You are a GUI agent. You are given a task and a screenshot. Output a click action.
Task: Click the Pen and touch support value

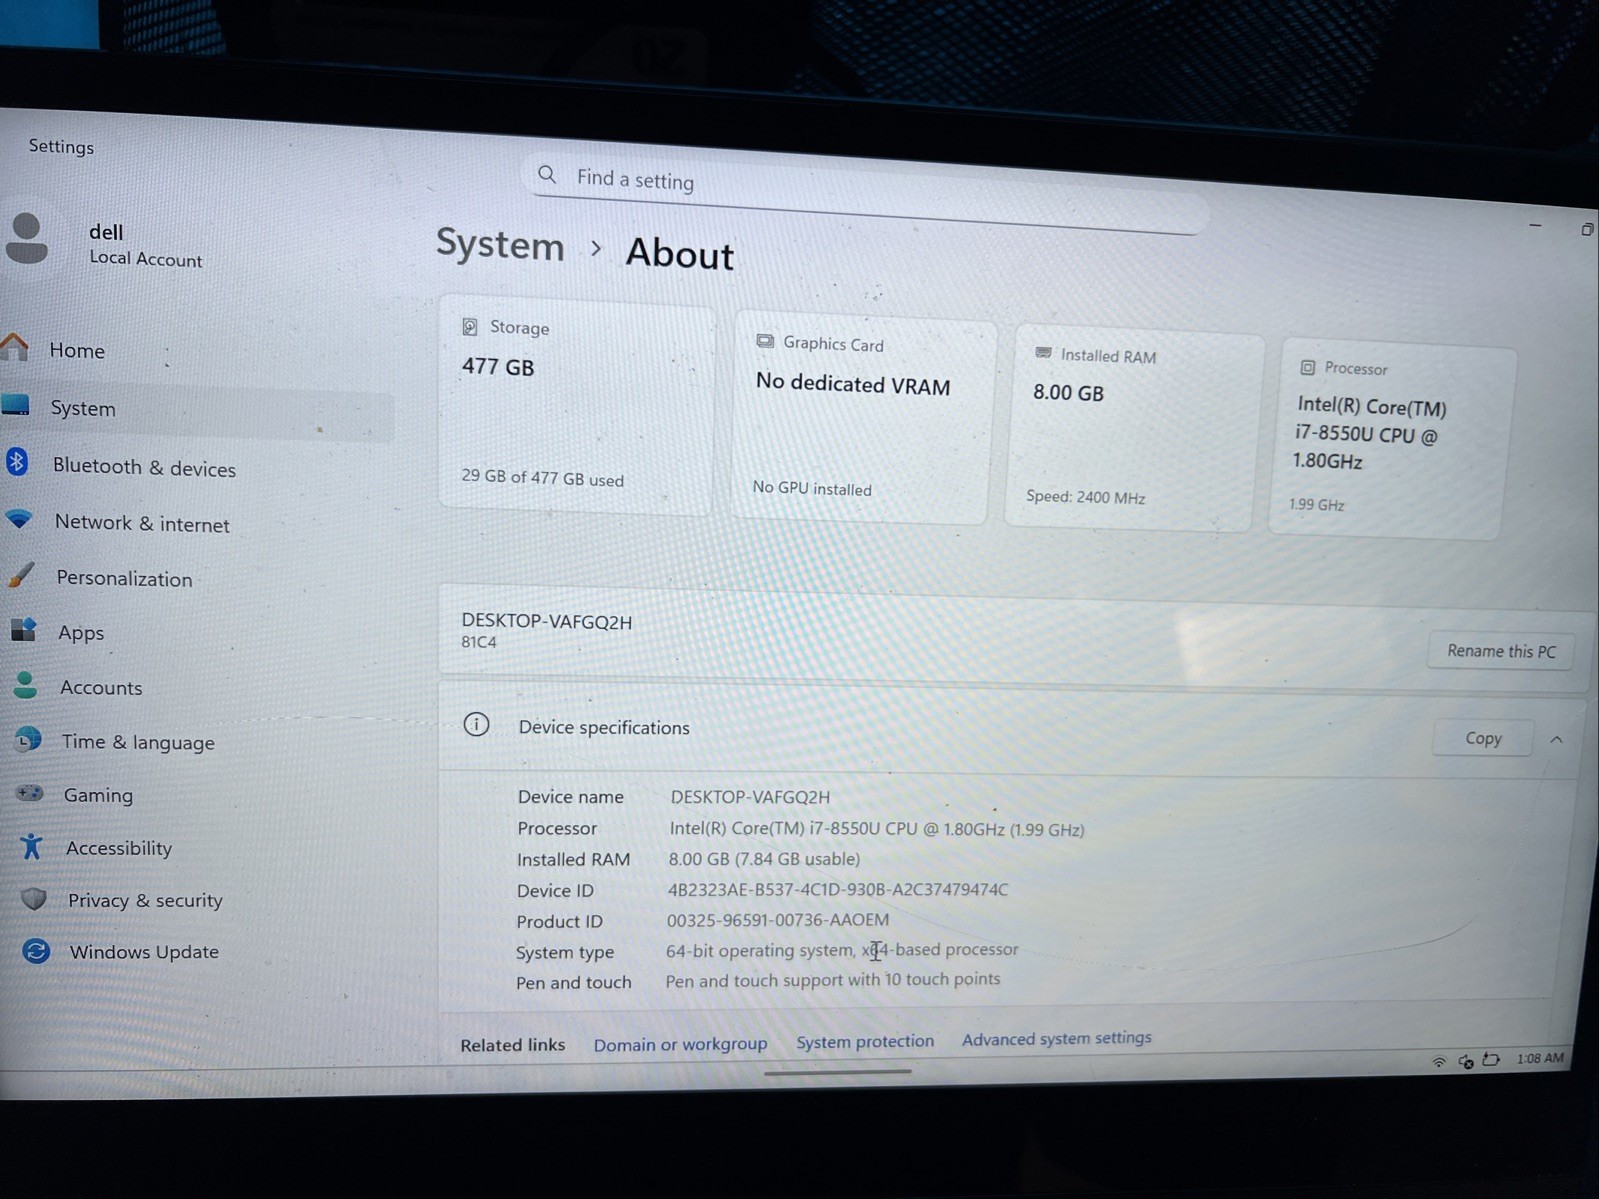coord(833,979)
